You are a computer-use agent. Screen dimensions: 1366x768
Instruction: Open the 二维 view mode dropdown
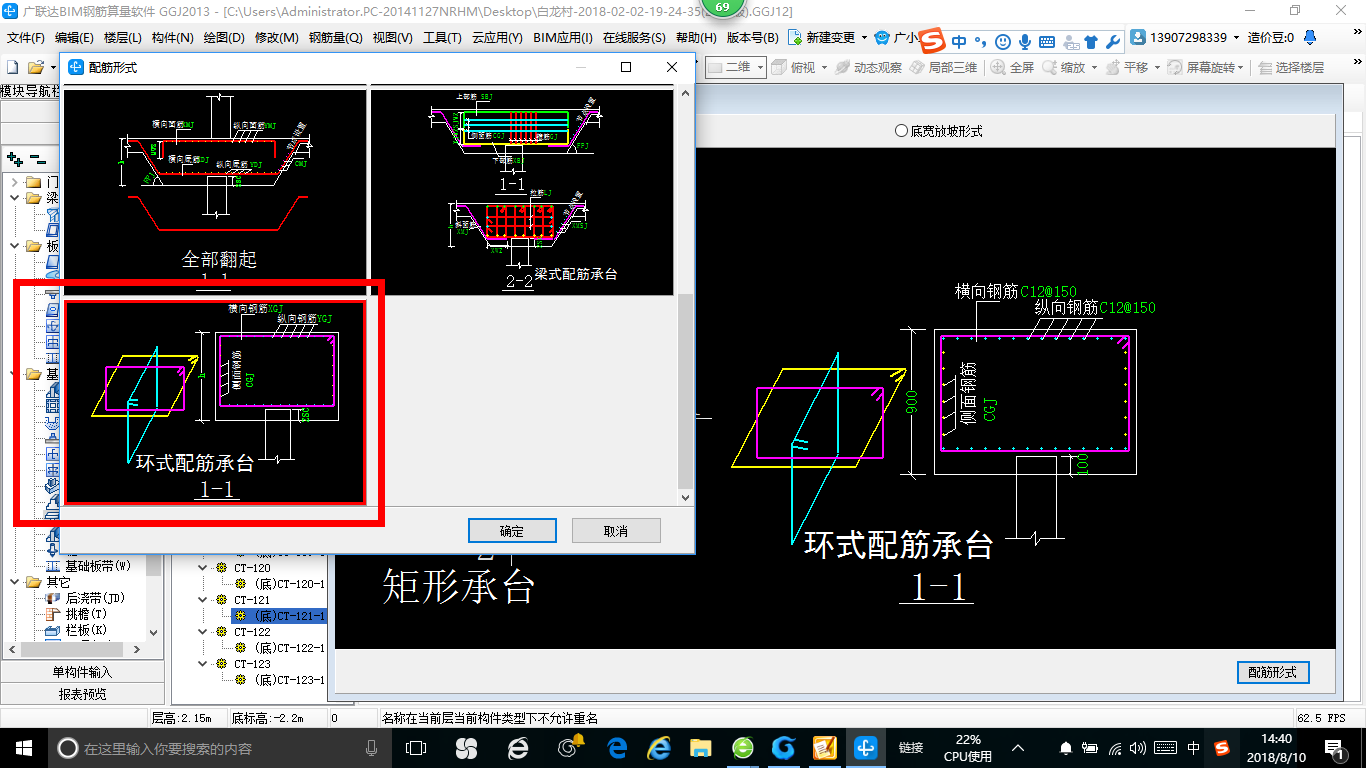click(x=759, y=67)
